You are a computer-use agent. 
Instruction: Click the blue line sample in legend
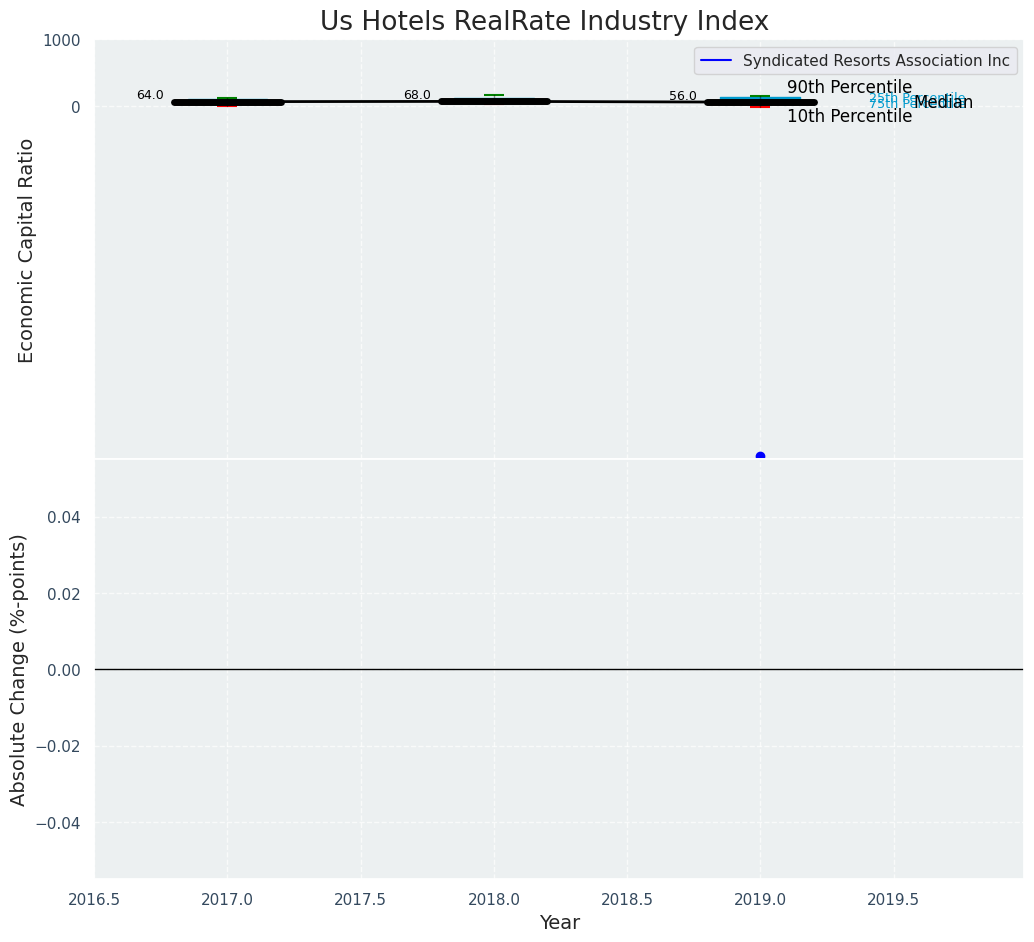point(716,61)
